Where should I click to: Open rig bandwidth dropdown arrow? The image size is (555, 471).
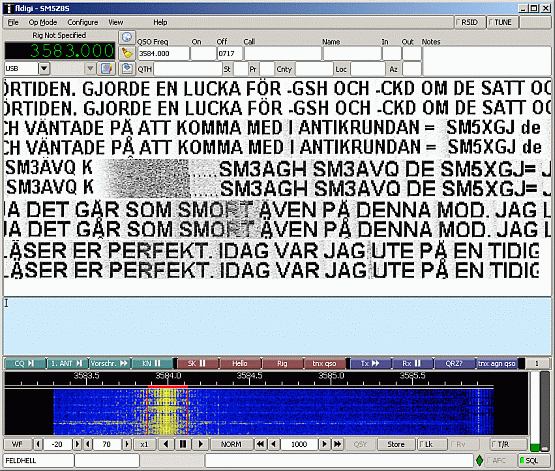coord(90,68)
